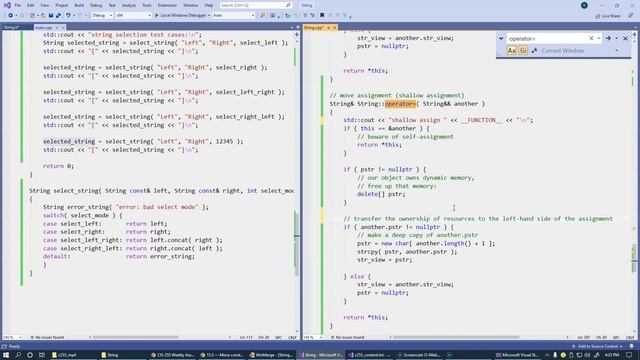Click the taskbar search icon
The width and height of the screenshot is (640, 360).
18,355
